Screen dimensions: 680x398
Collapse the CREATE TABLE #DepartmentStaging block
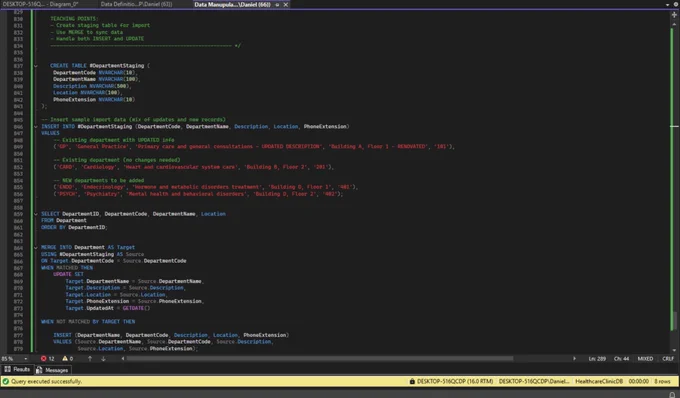(x=36, y=66)
